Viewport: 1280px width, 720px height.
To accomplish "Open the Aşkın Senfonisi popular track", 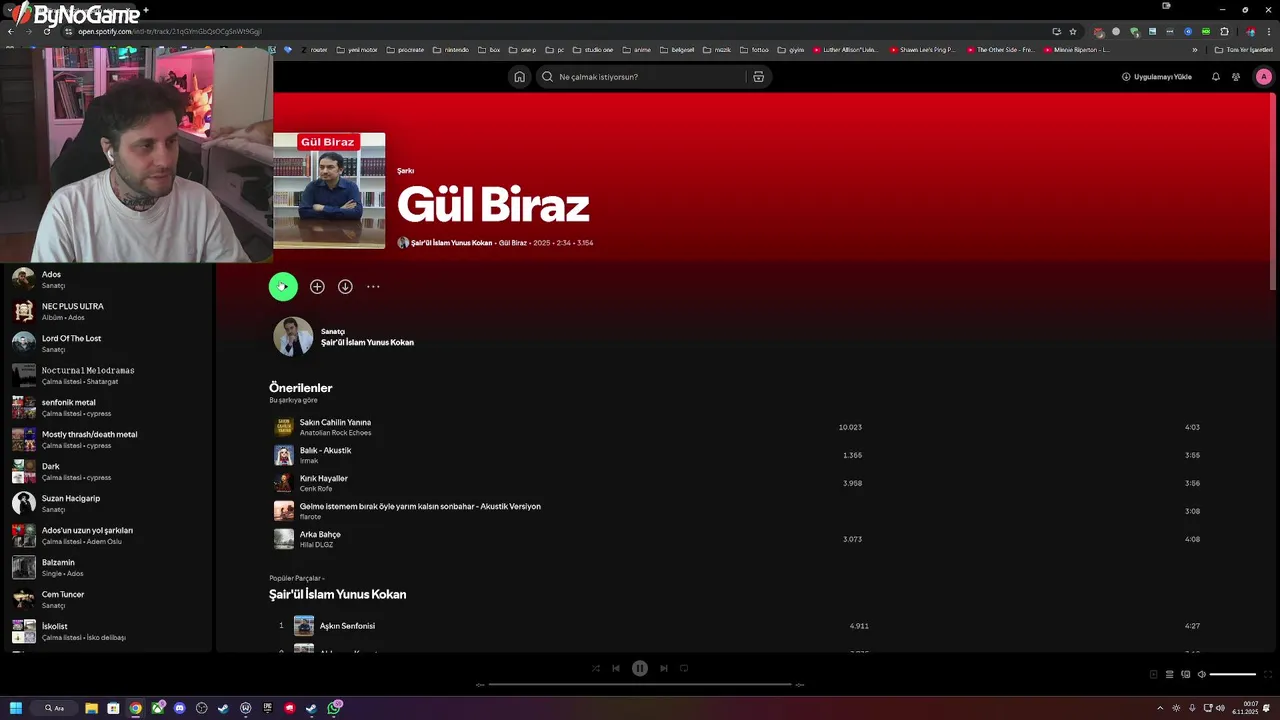I will [347, 626].
